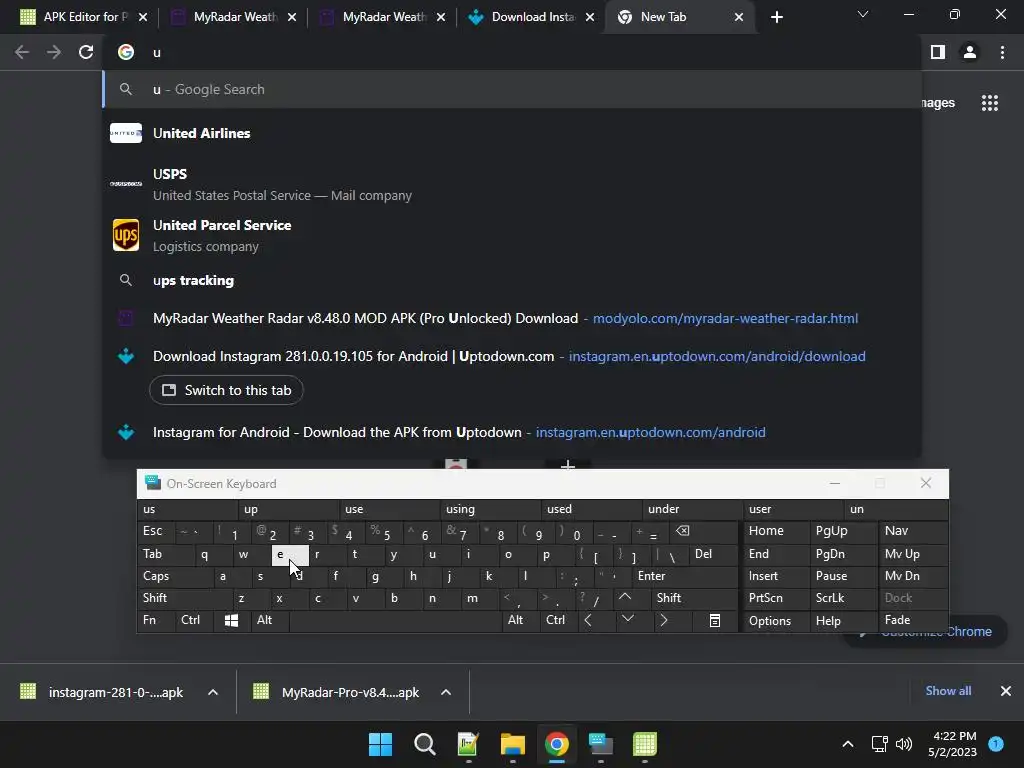Open Chrome three-dot menu
The height and width of the screenshot is (768, 1024).
click(1002, 52)
